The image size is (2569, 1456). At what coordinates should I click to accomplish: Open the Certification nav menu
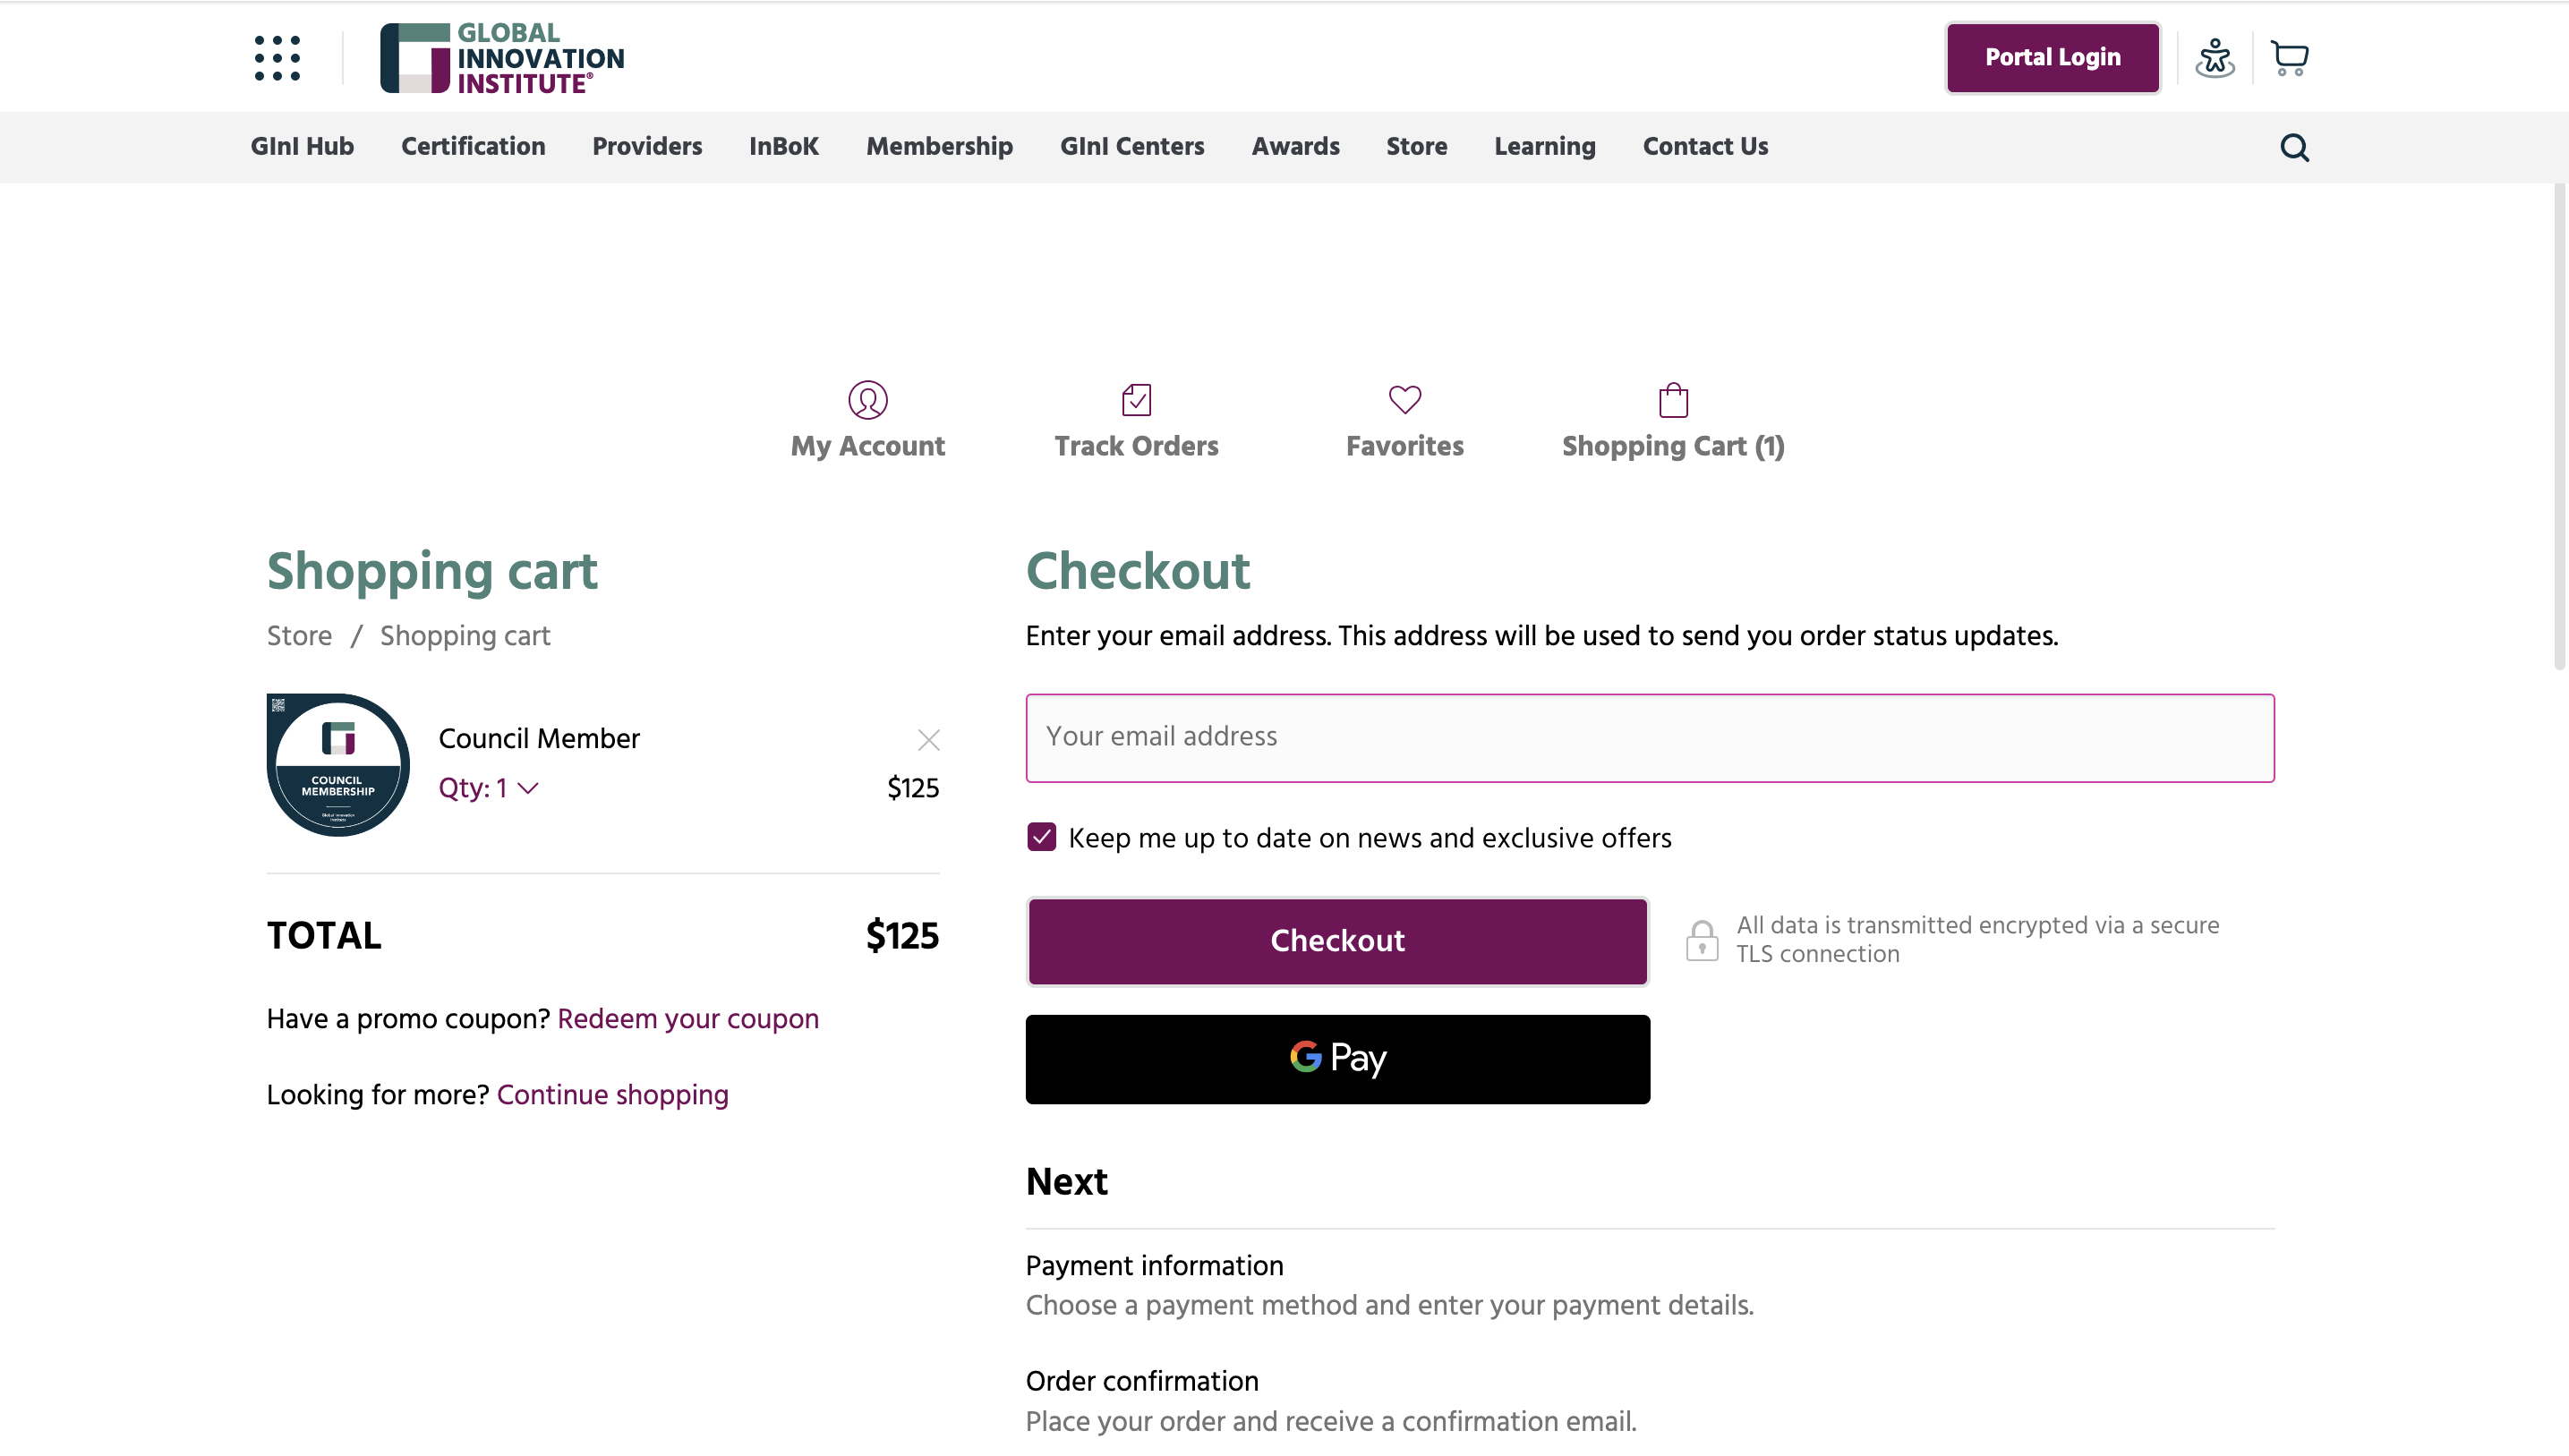(x=473, y=147)
